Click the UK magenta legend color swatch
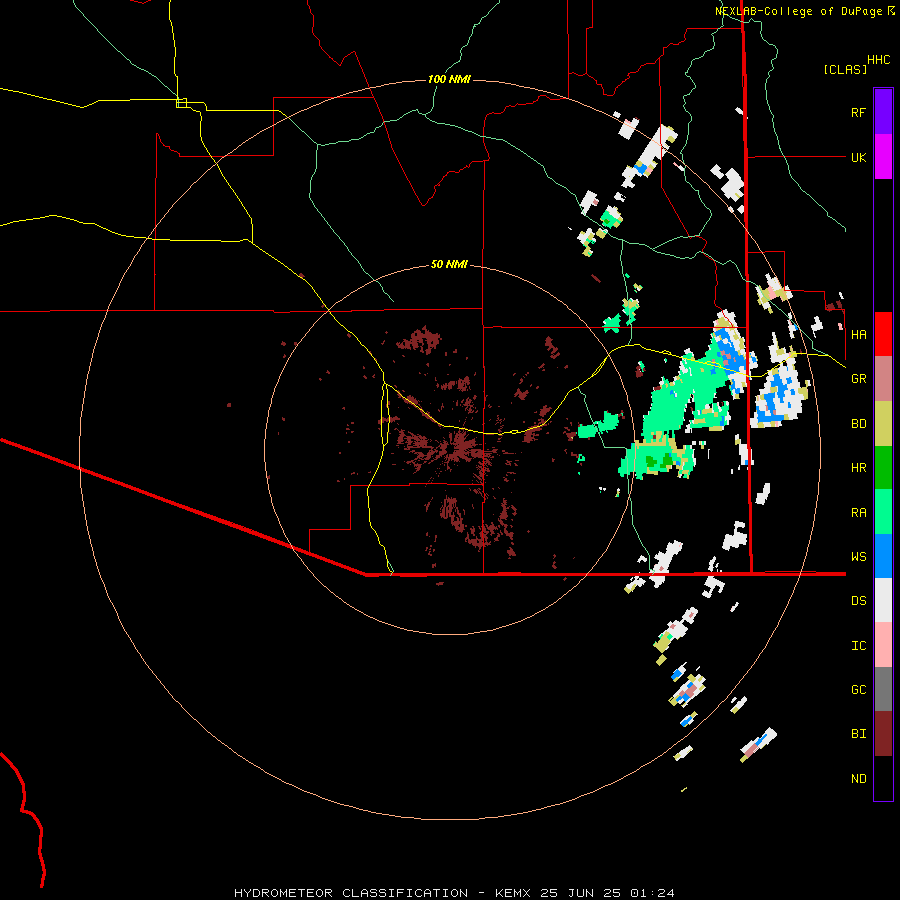The height and width of the screenshot is (900, 900). (883, 157)
